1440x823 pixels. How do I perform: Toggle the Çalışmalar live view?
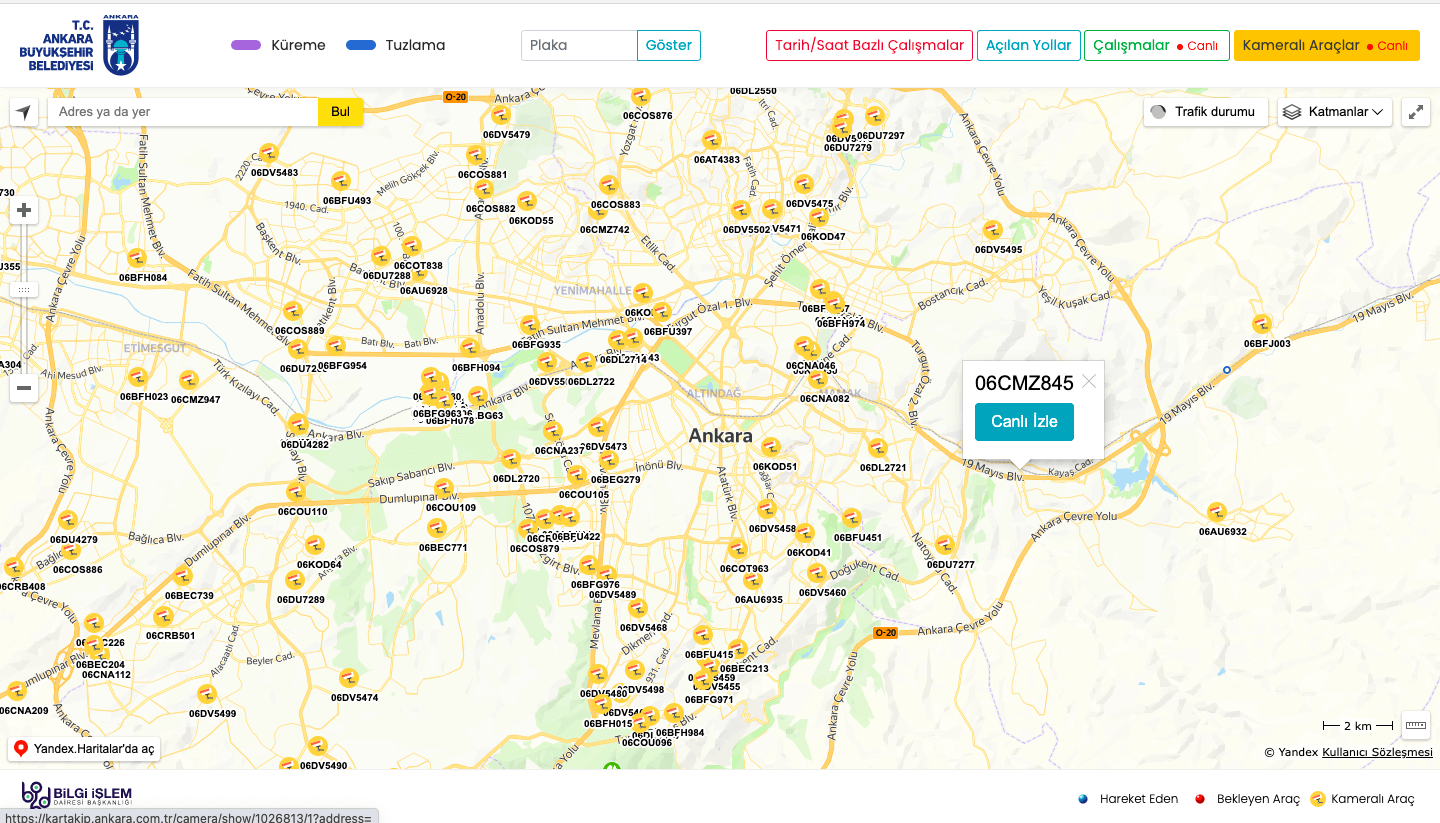click(1156, 46)
